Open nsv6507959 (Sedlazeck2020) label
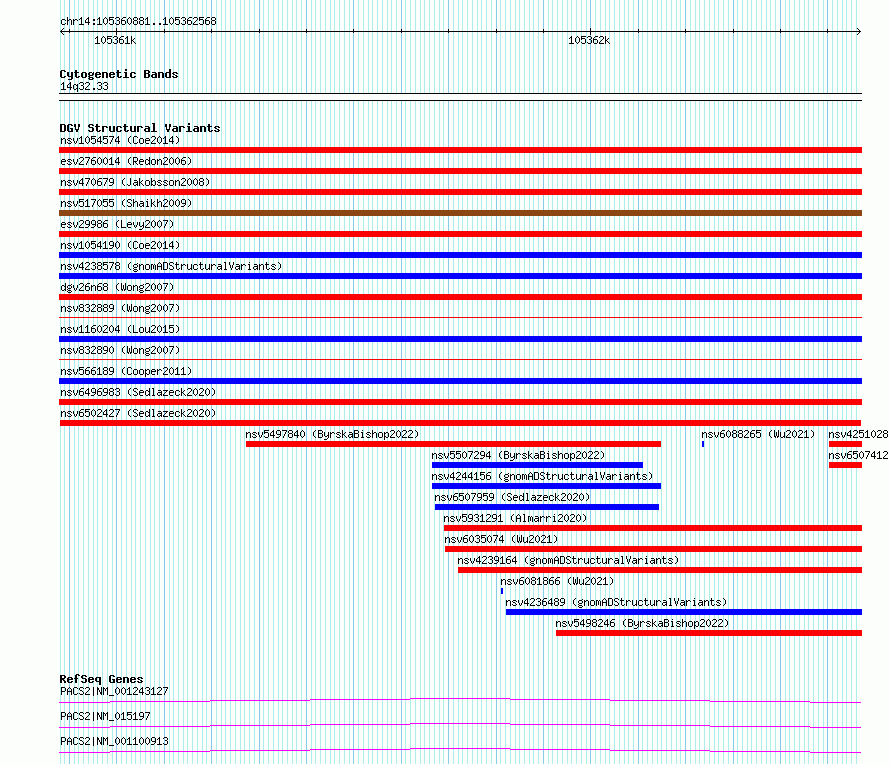890x764 pixels. point(512,497)
